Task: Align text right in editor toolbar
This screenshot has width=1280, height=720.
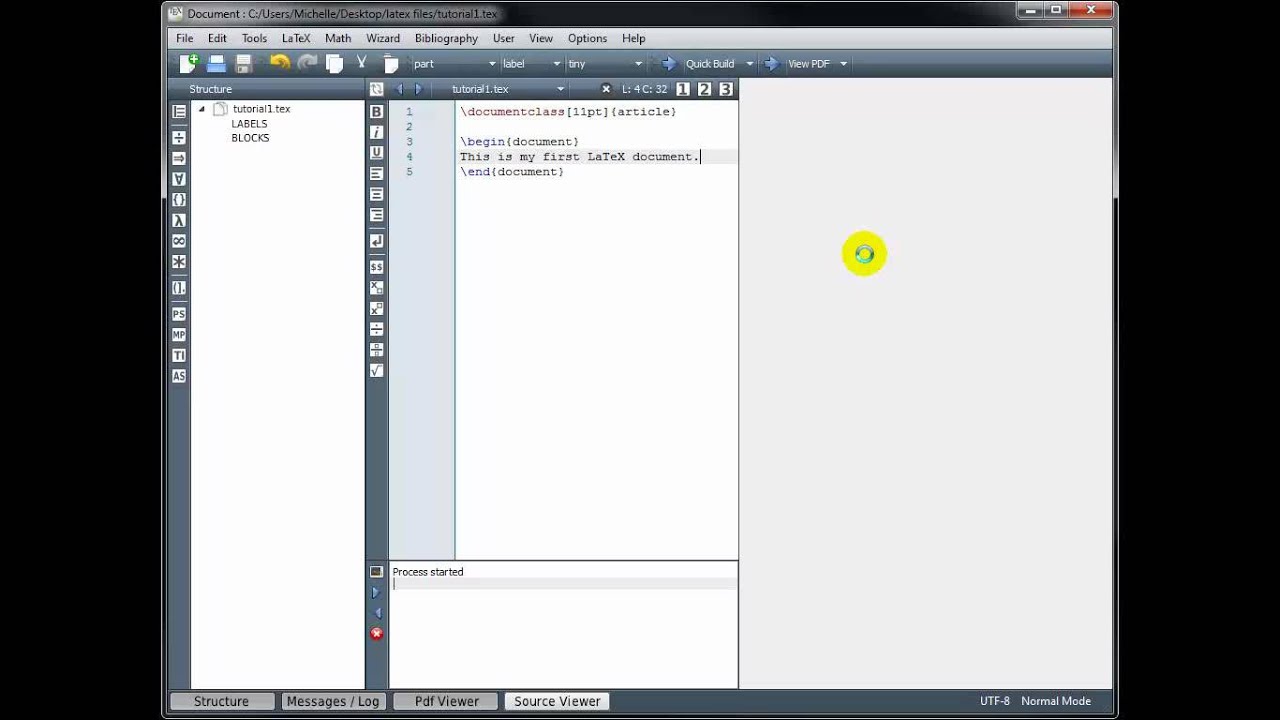Action: pyautogui.click(x=376, y=215)
